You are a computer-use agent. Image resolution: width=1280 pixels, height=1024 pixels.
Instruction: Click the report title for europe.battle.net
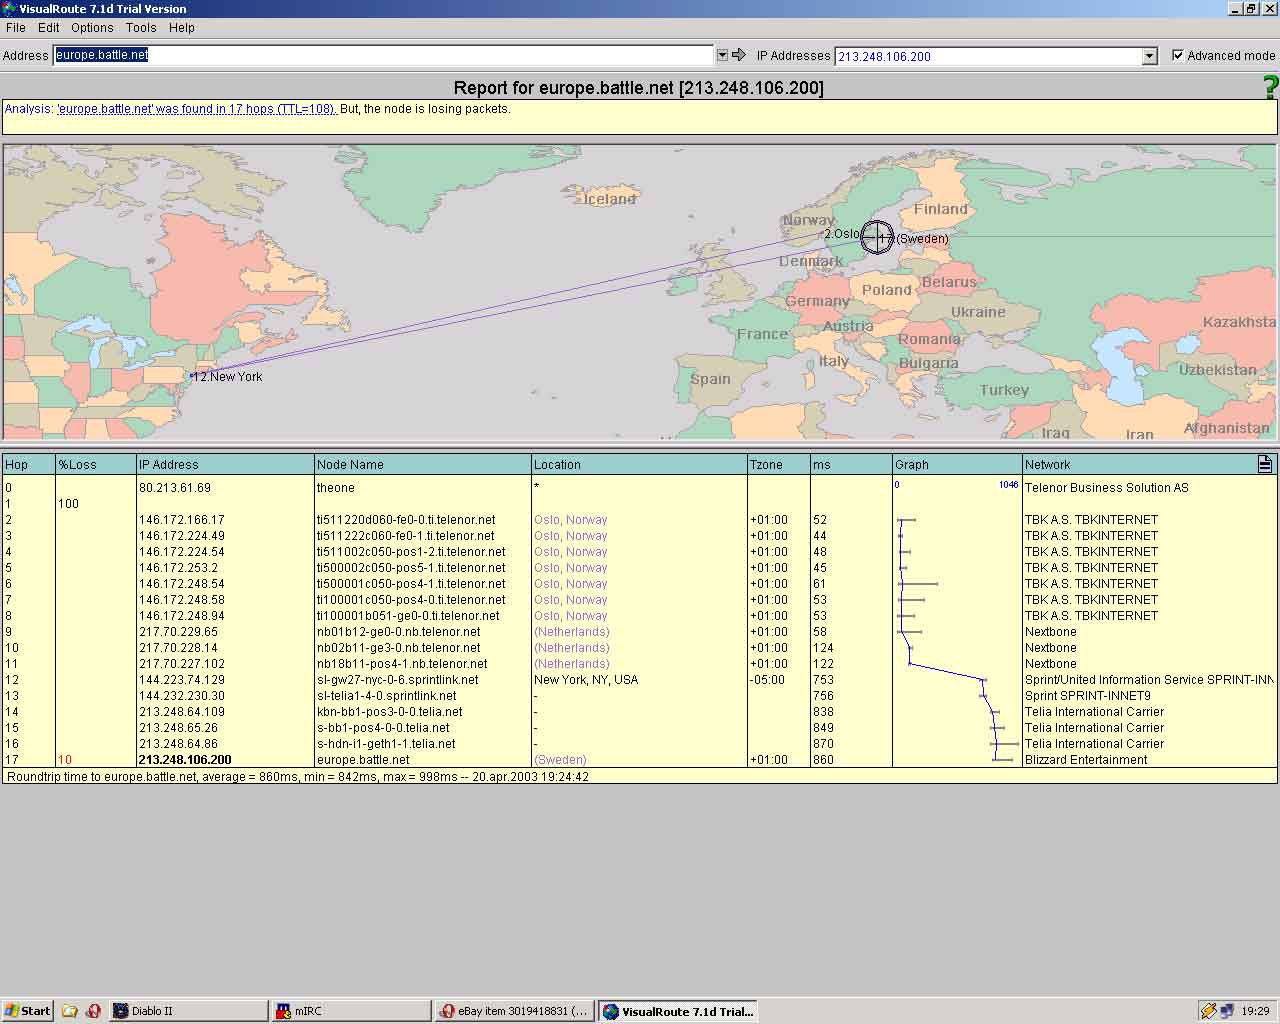639,88
